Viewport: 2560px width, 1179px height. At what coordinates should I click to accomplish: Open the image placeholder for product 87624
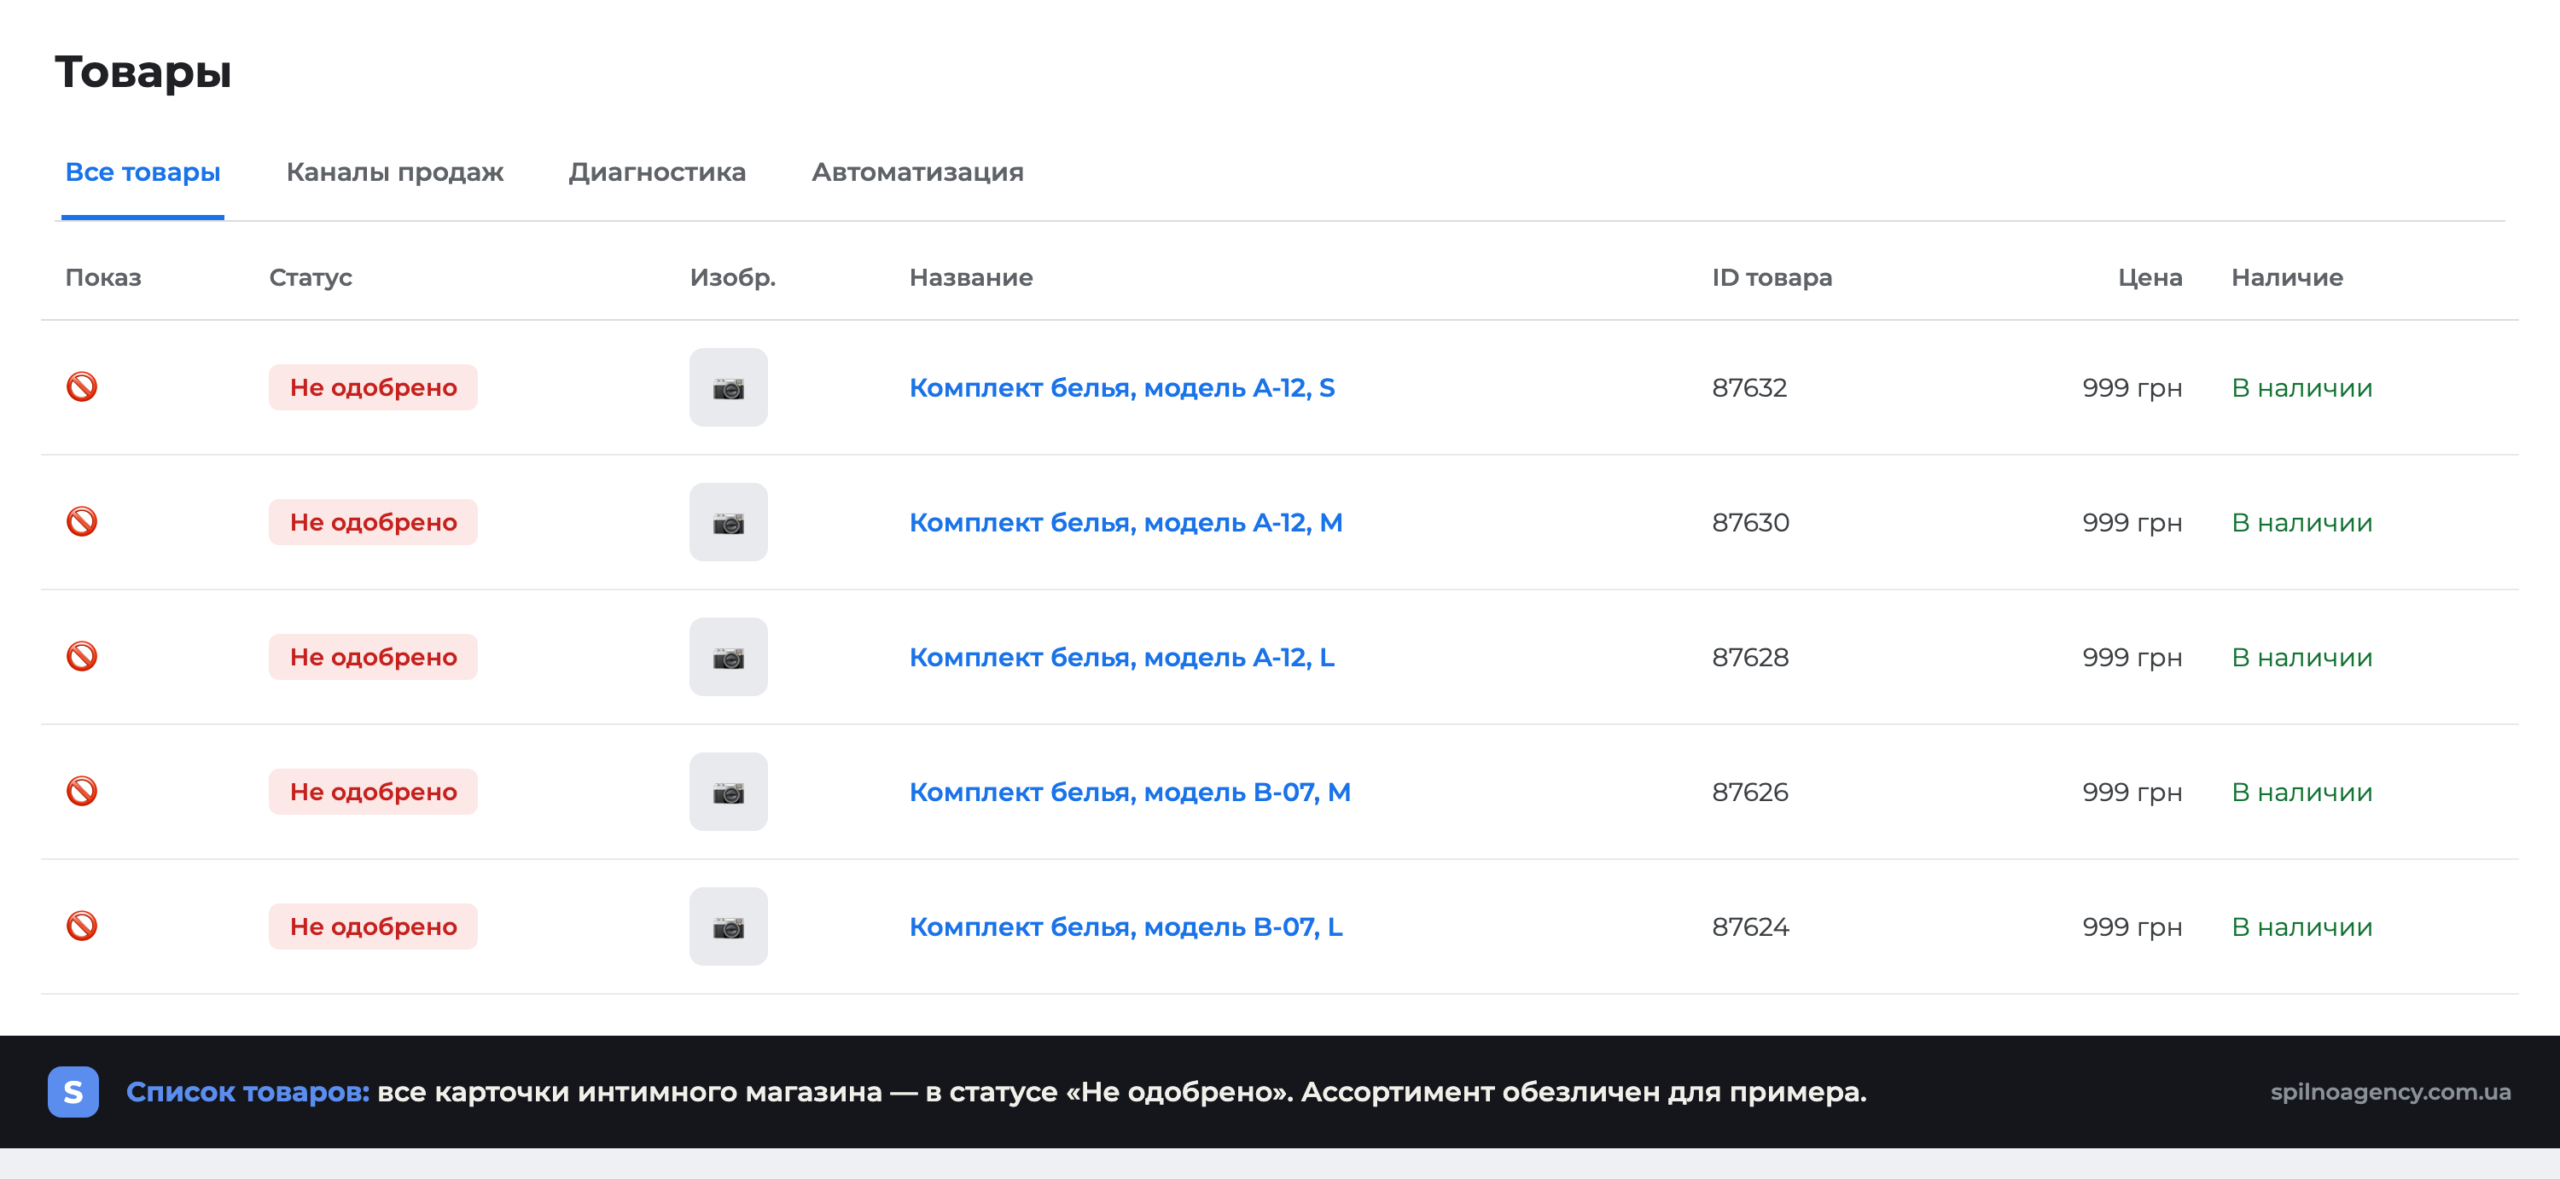728,926
